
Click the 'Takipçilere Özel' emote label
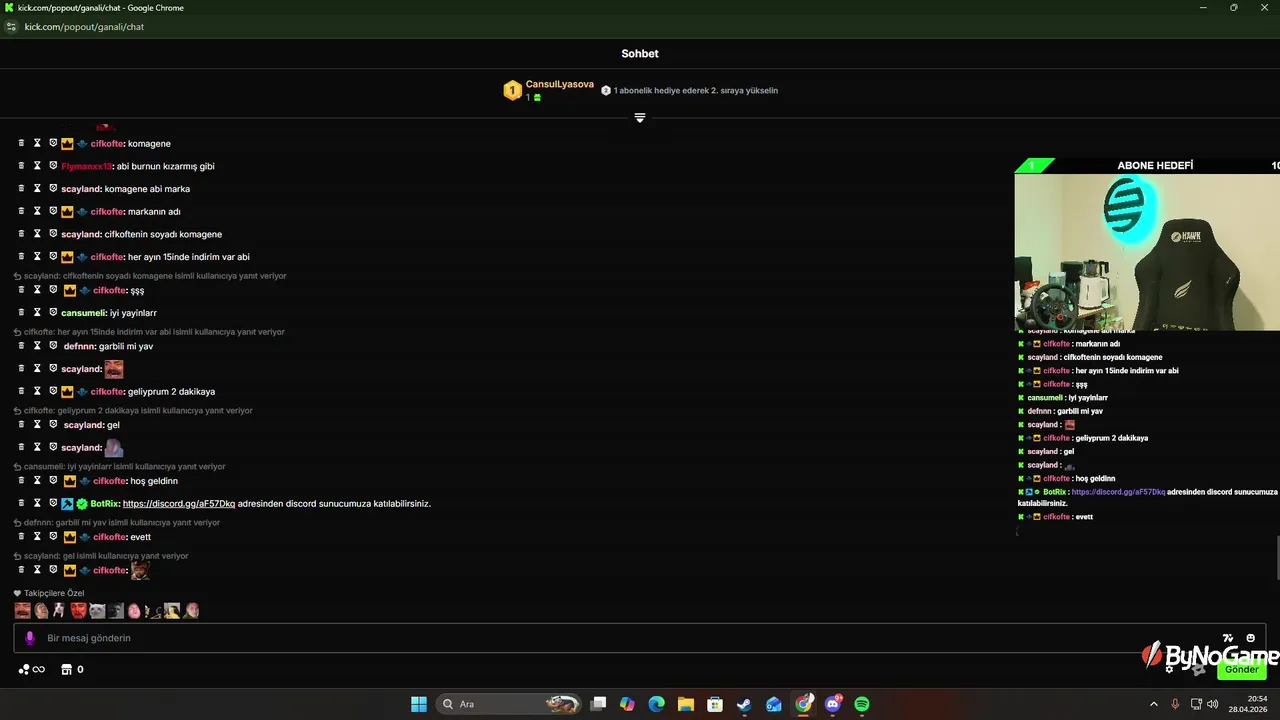49,593
